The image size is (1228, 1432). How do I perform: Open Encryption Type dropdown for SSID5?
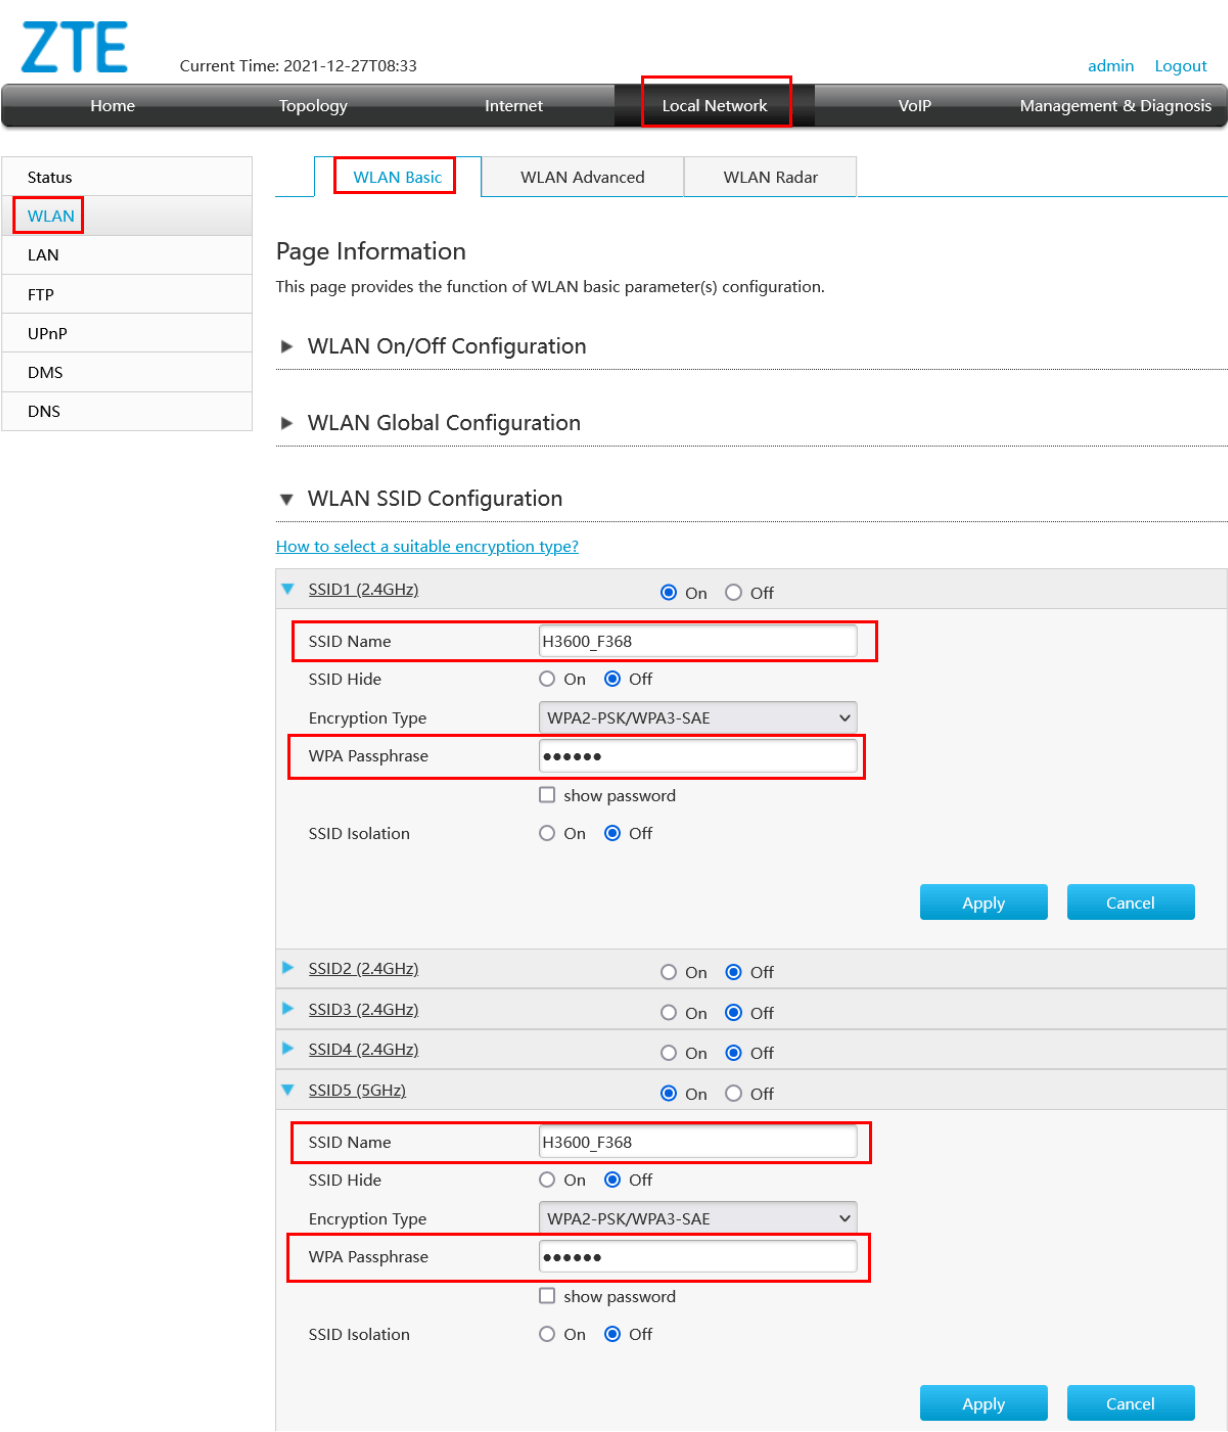coord(697,1219)
